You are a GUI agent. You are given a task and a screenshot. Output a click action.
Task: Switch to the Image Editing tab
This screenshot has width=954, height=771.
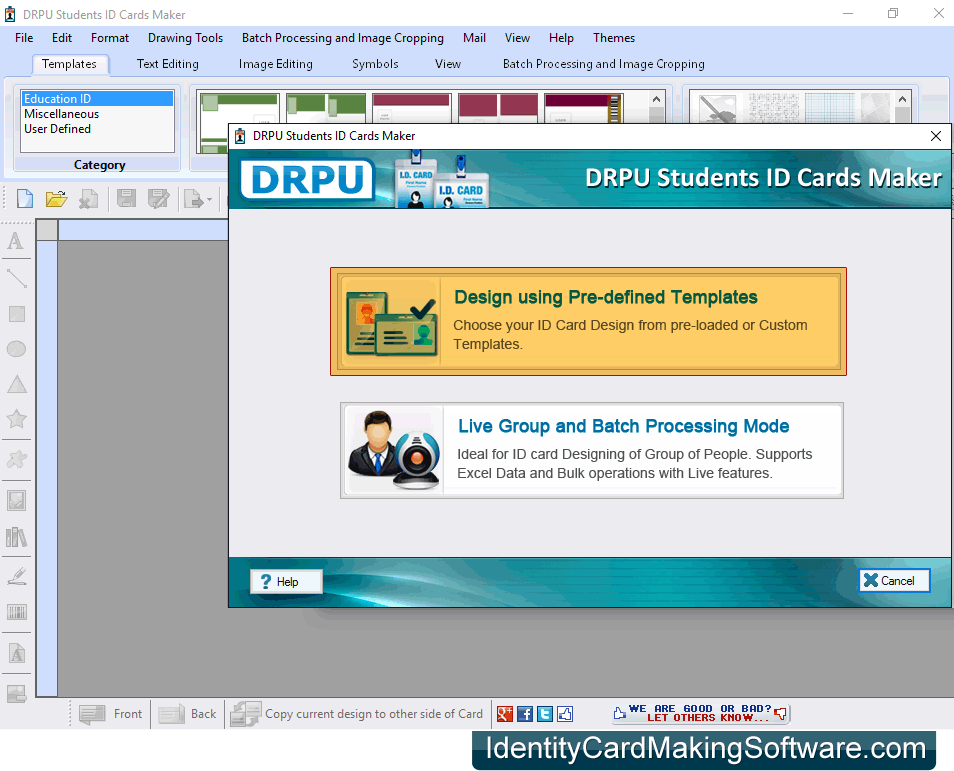[276, 64]
